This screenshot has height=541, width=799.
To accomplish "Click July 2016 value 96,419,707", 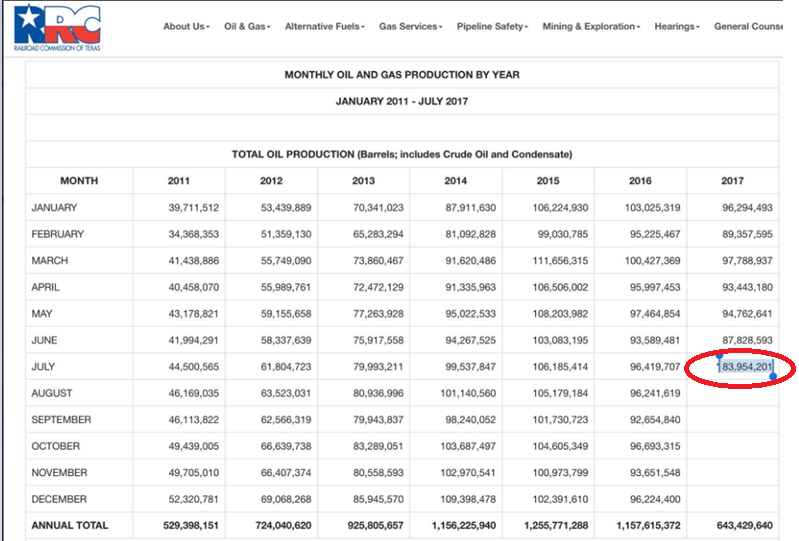I will tap(655, 367).
